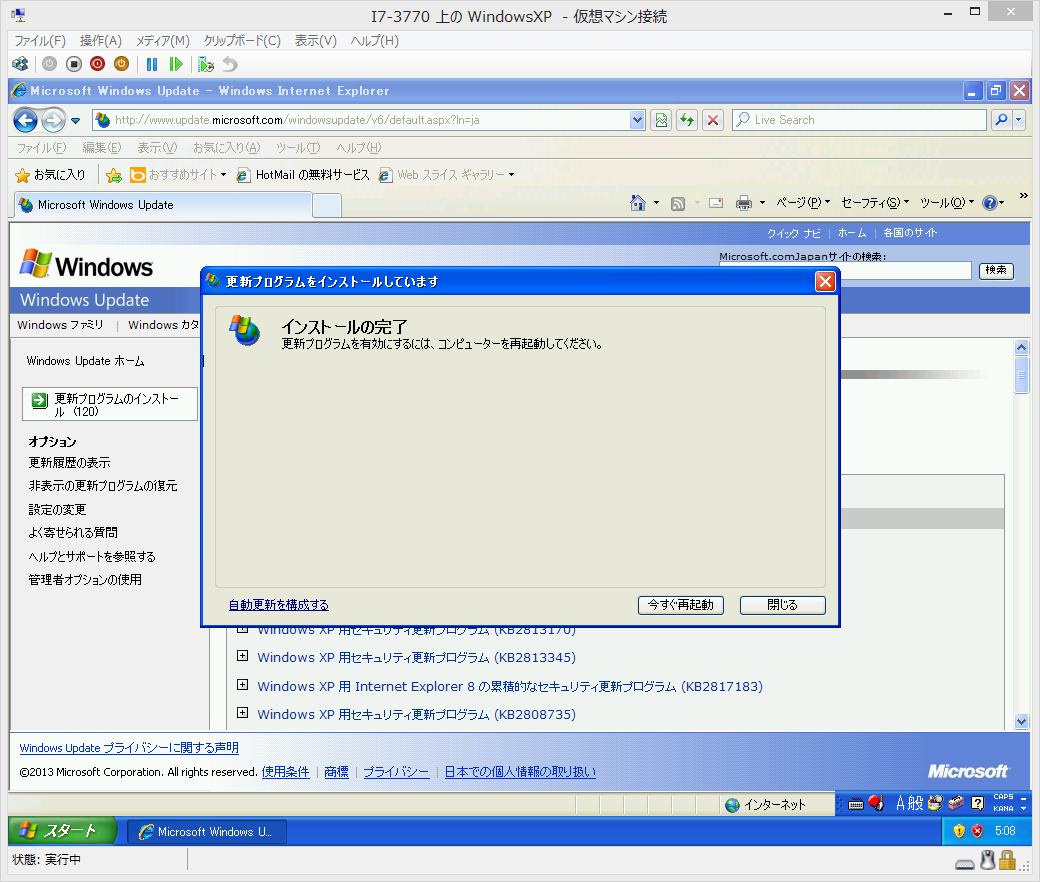Viewport: 1040px width, 882px height.
Task: Open 自動更新を構成する link
Action: (279, 605)
